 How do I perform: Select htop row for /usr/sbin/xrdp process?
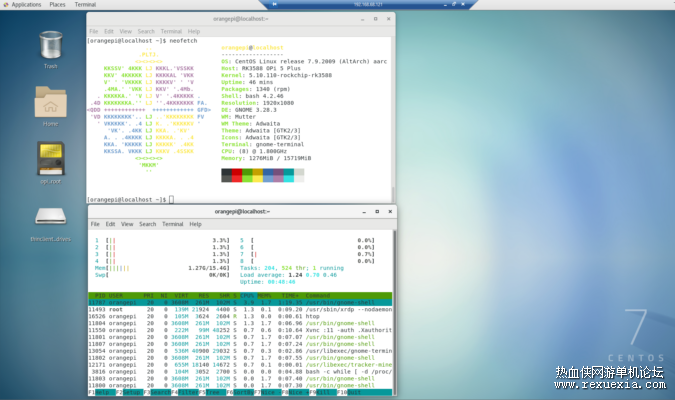[x=240, y=310]
